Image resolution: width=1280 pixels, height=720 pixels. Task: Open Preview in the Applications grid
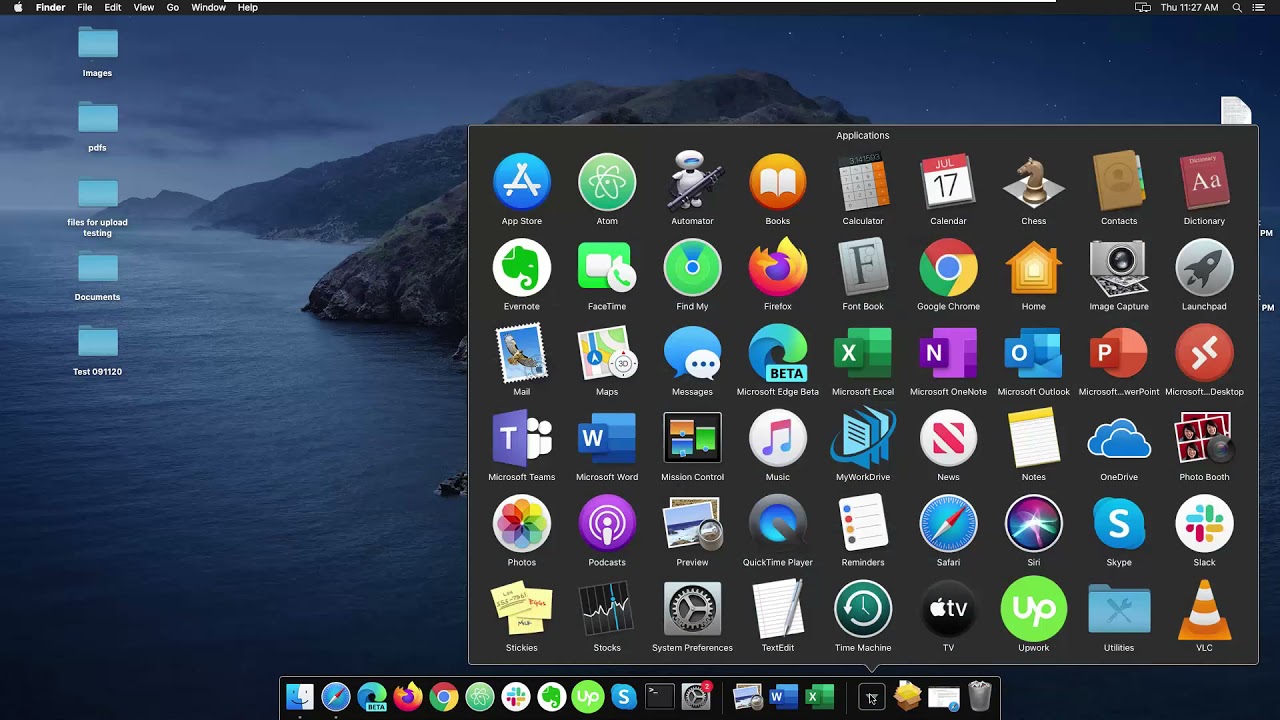[692, 524]
